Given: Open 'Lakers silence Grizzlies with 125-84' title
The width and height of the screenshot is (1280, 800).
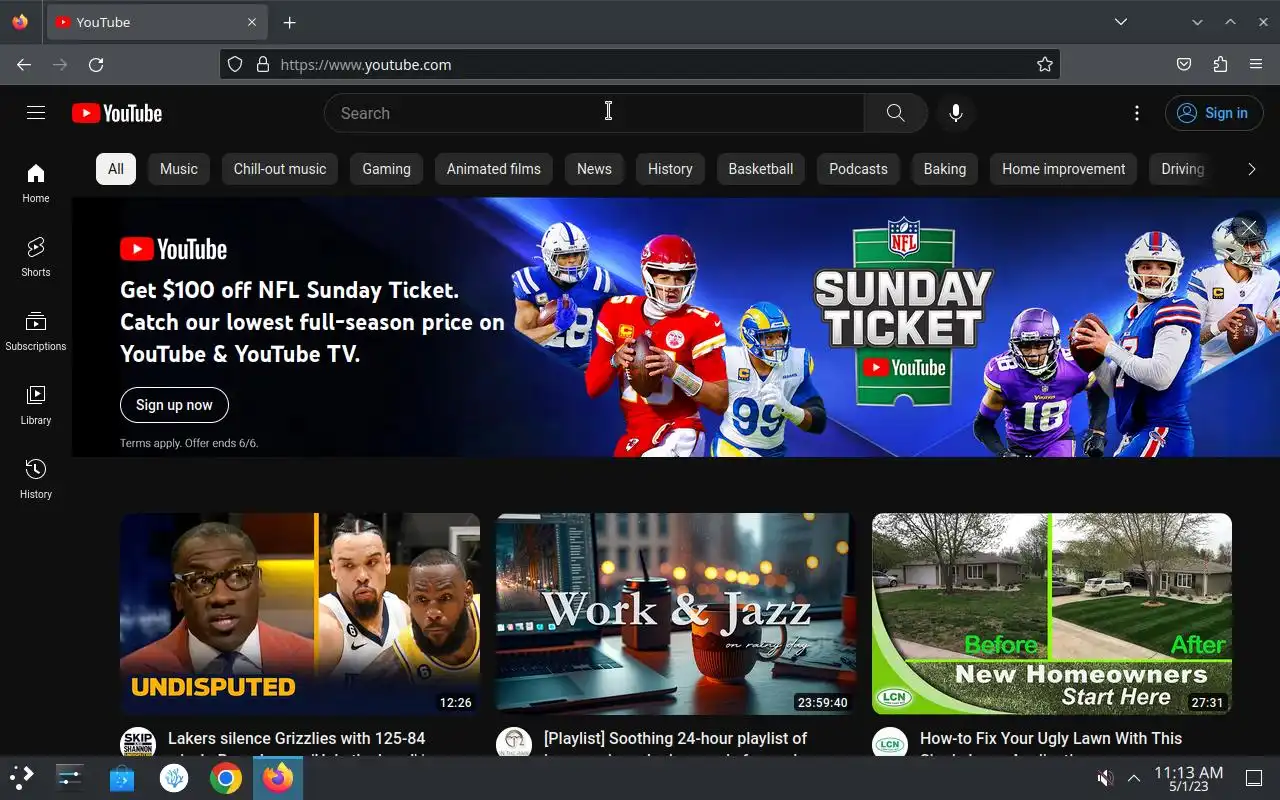Looking at the screenshot, I should pos(297,738).
